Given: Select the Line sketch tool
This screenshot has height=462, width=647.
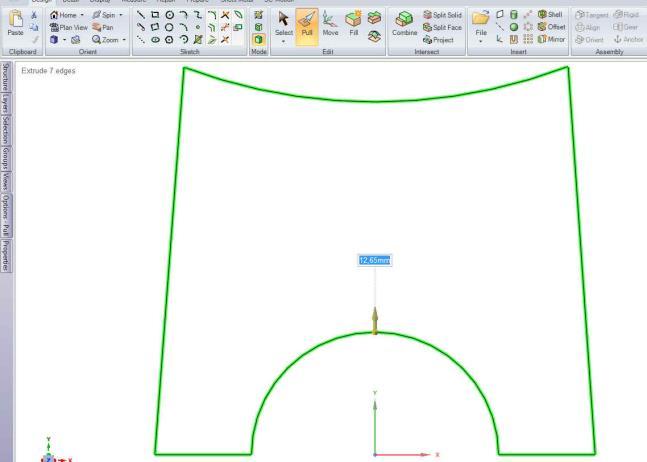Looking at the screenshot, I should coord(141,15).
